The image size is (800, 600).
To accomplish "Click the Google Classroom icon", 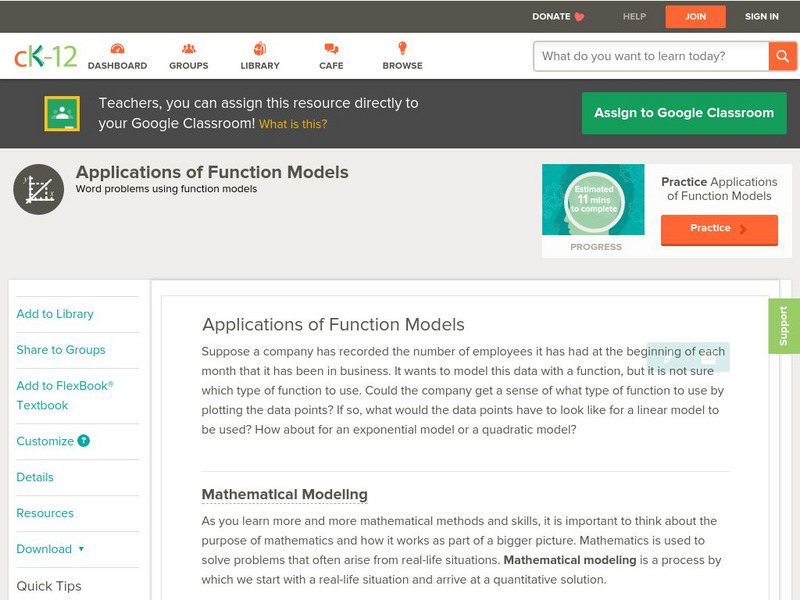I will [62, 114].
